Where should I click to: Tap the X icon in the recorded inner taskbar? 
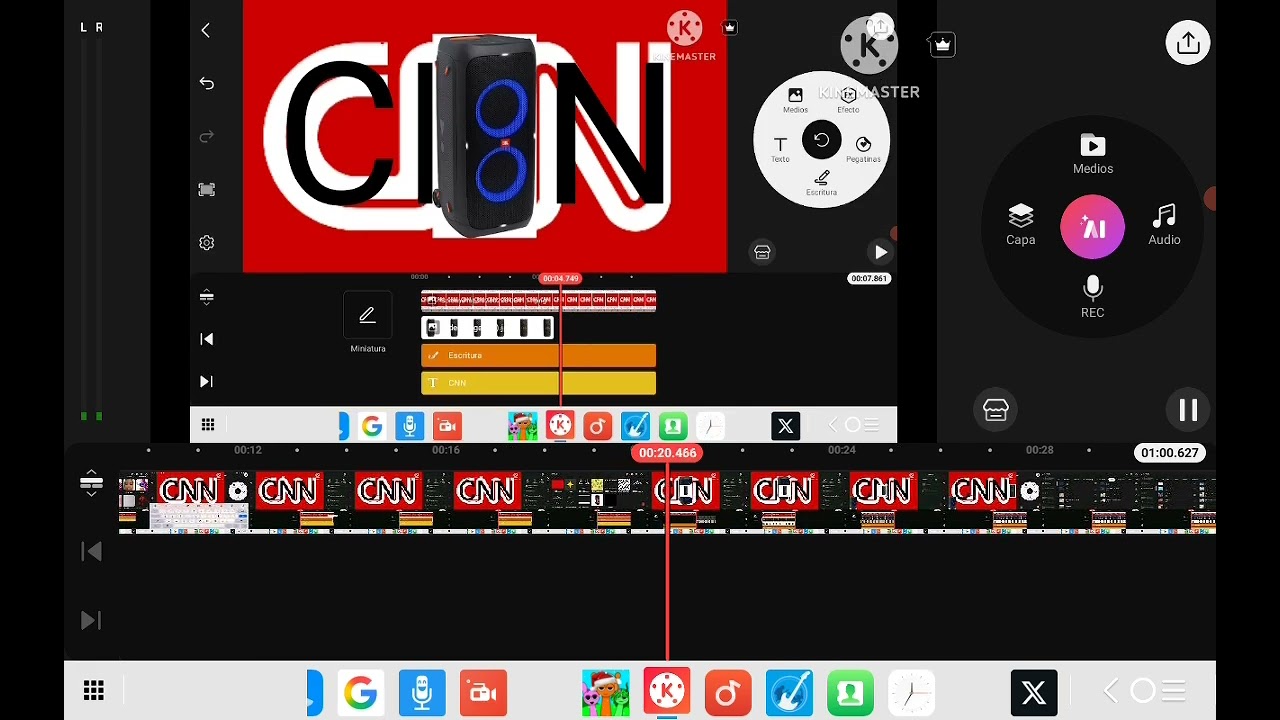[x=785, y=426]
